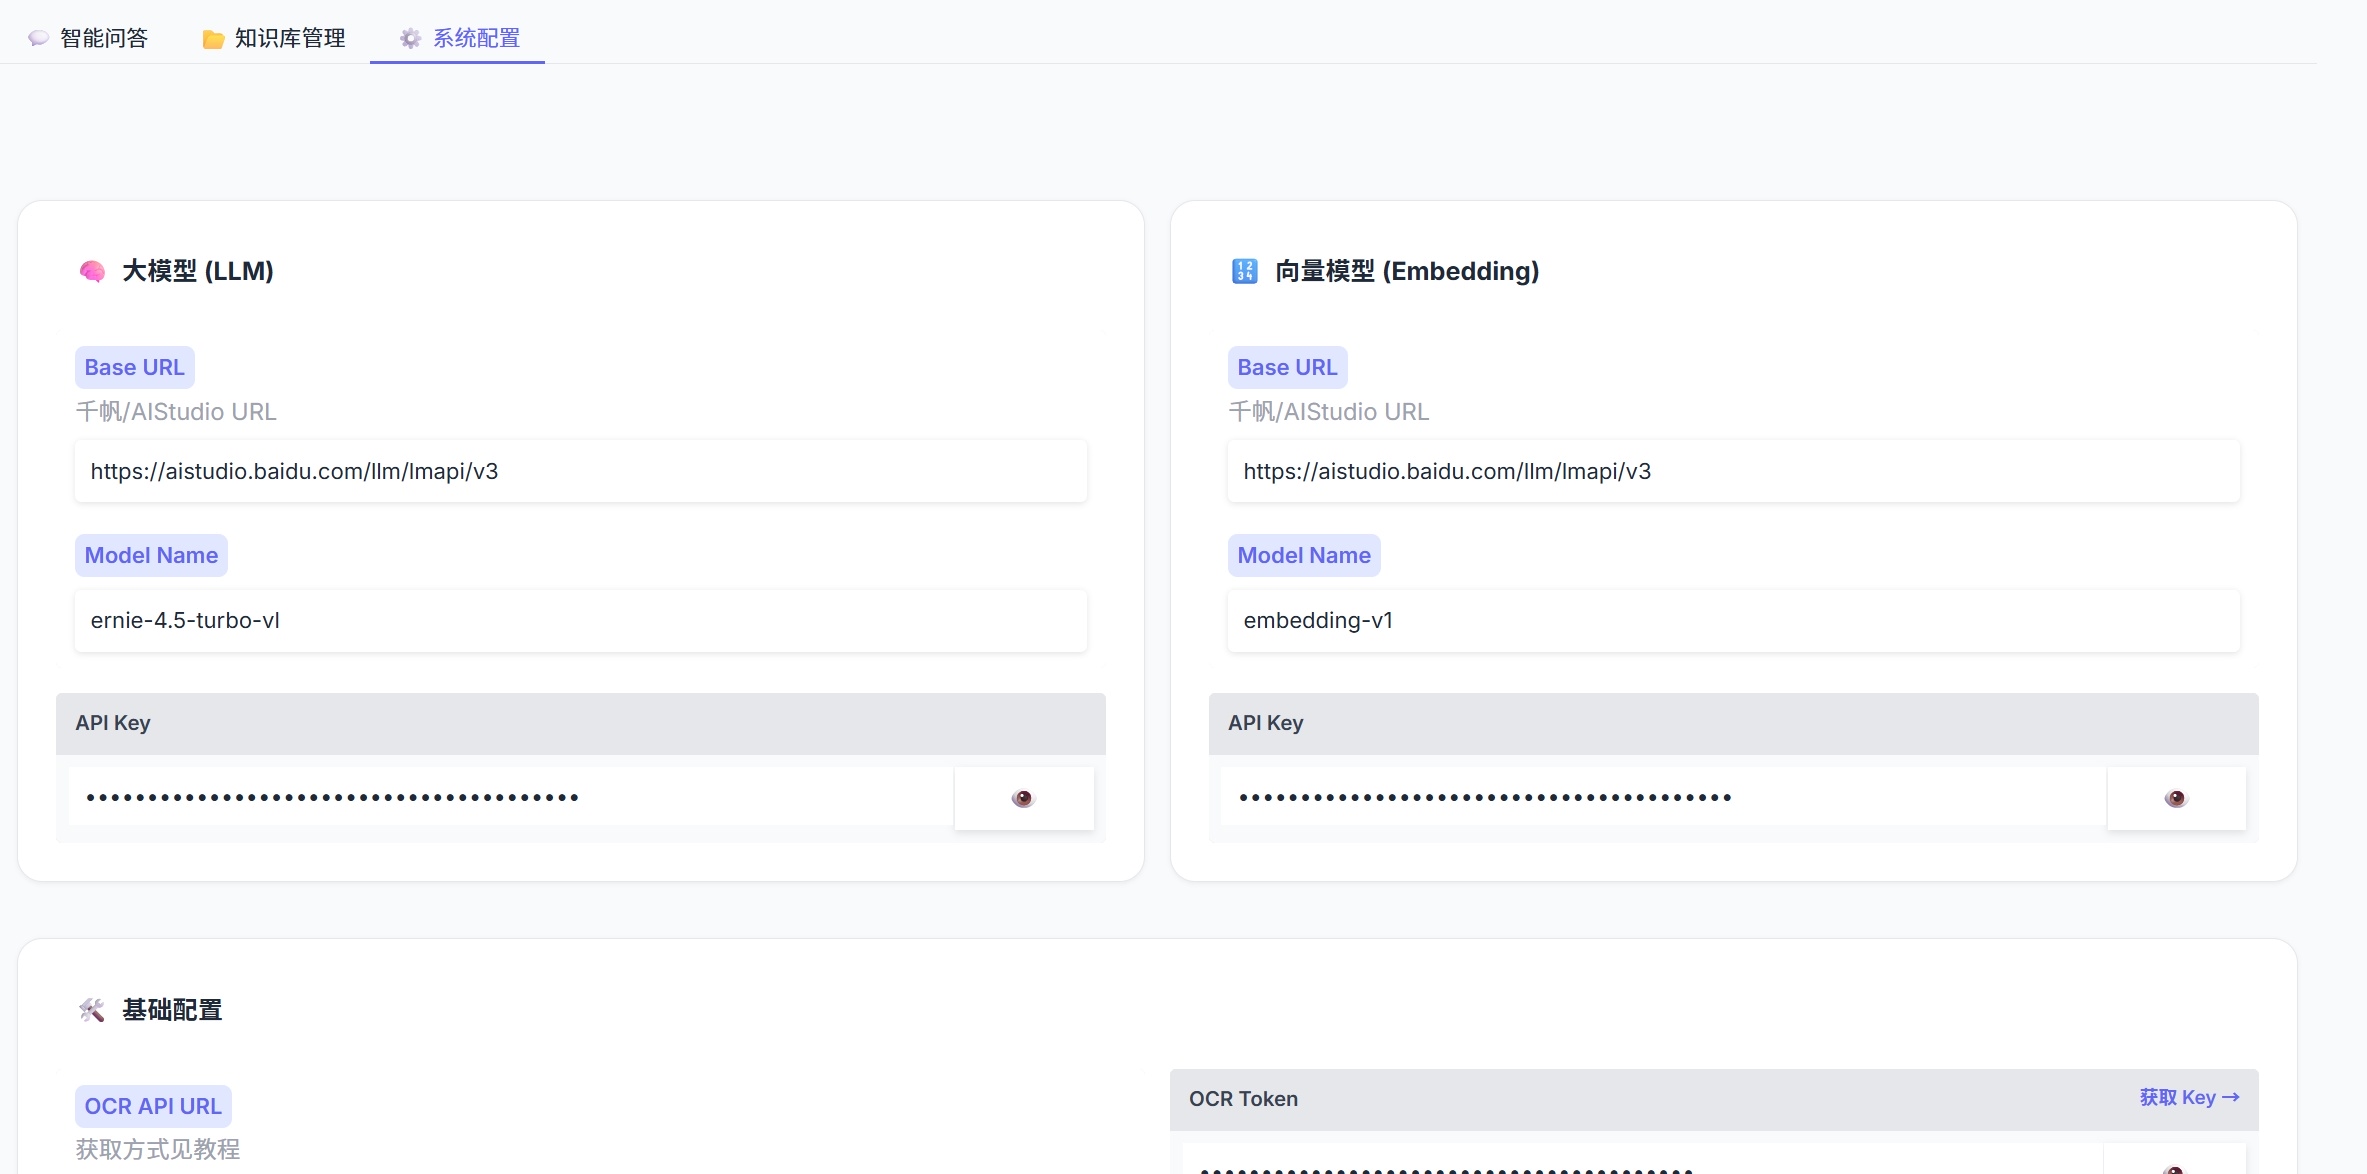Viewport: 2367px width, 1174px height.
Task: Click the brain icon beside 大模型 (LLM)
Action: click(x=92, y=271)
